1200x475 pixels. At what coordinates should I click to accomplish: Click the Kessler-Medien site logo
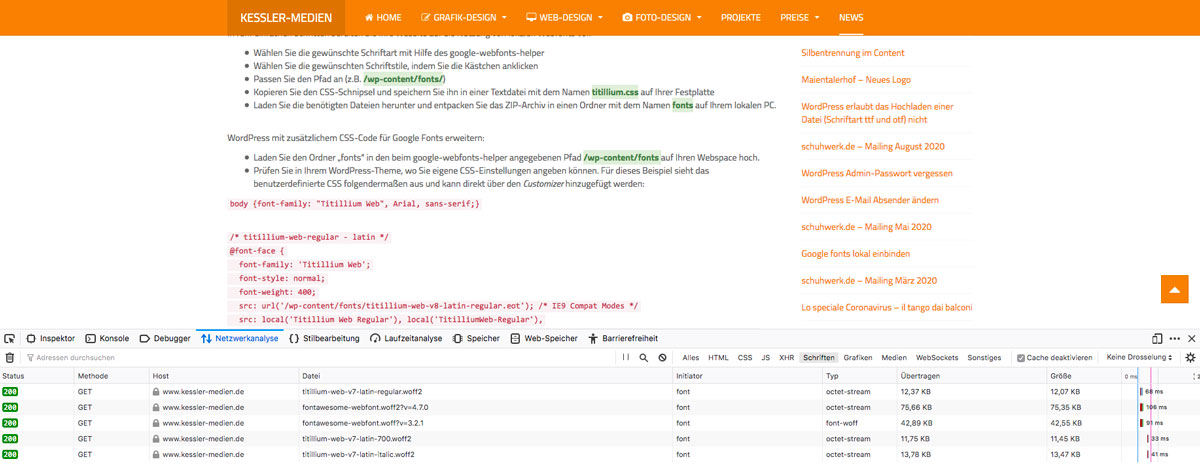(x=286, y=17)
